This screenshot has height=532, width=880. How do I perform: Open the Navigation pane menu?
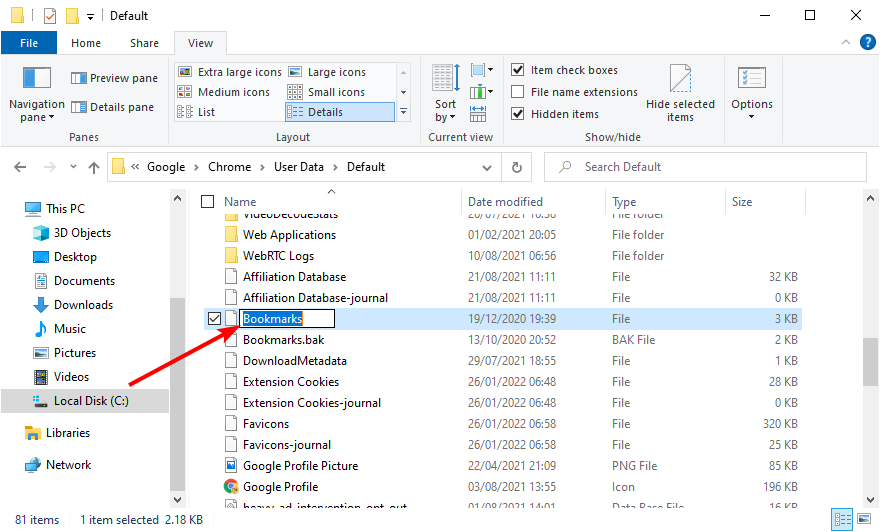(x=36, y=94)
